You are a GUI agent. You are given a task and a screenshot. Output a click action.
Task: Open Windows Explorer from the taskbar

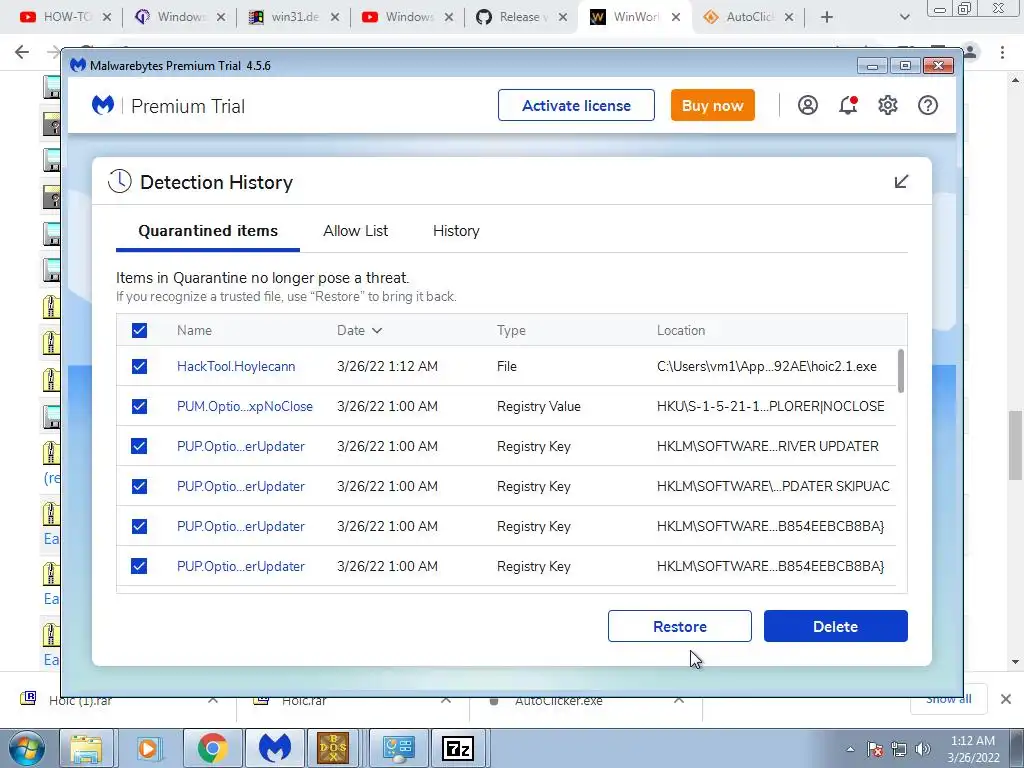tap(86, 748)
